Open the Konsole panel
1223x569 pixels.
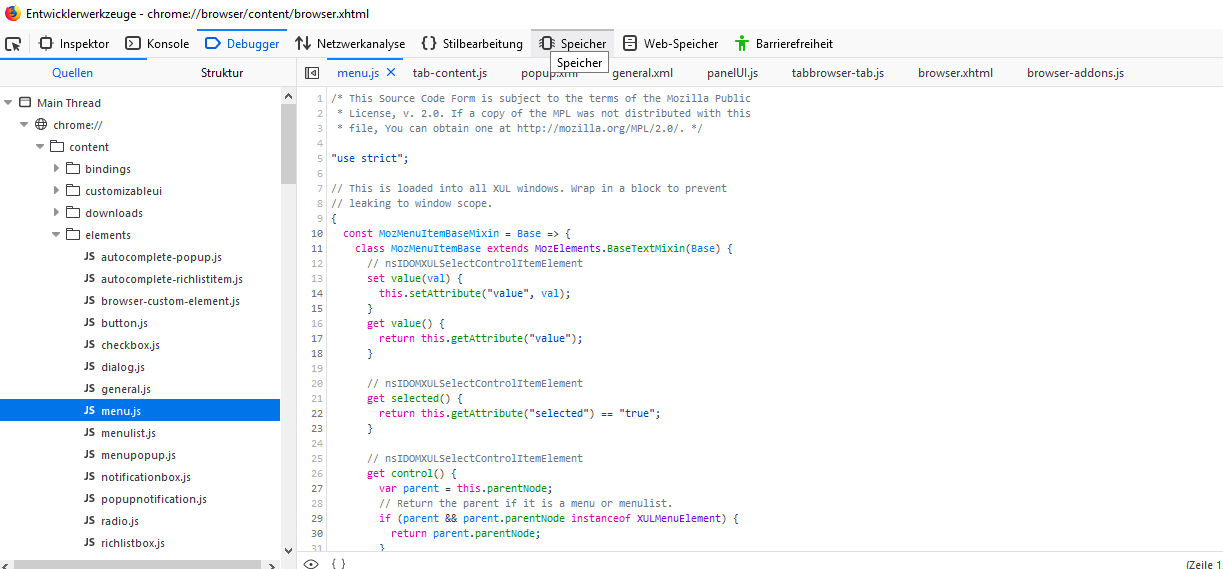[x=157, y=44]
